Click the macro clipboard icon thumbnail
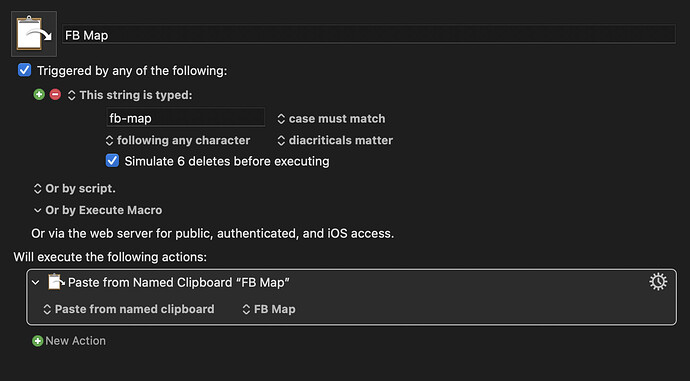690x381 pixels. click(x=34, y=34)
